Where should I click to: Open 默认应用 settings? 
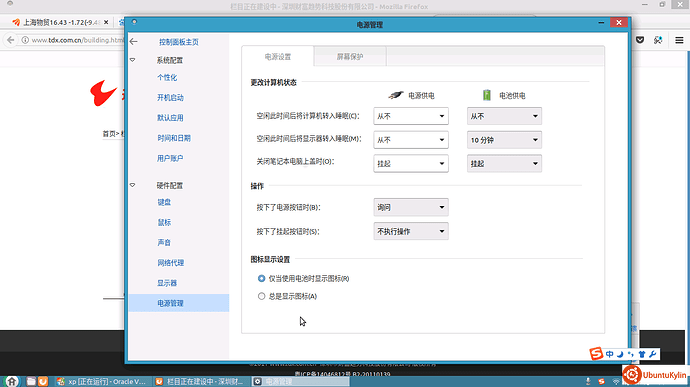[x=170, y=118]
